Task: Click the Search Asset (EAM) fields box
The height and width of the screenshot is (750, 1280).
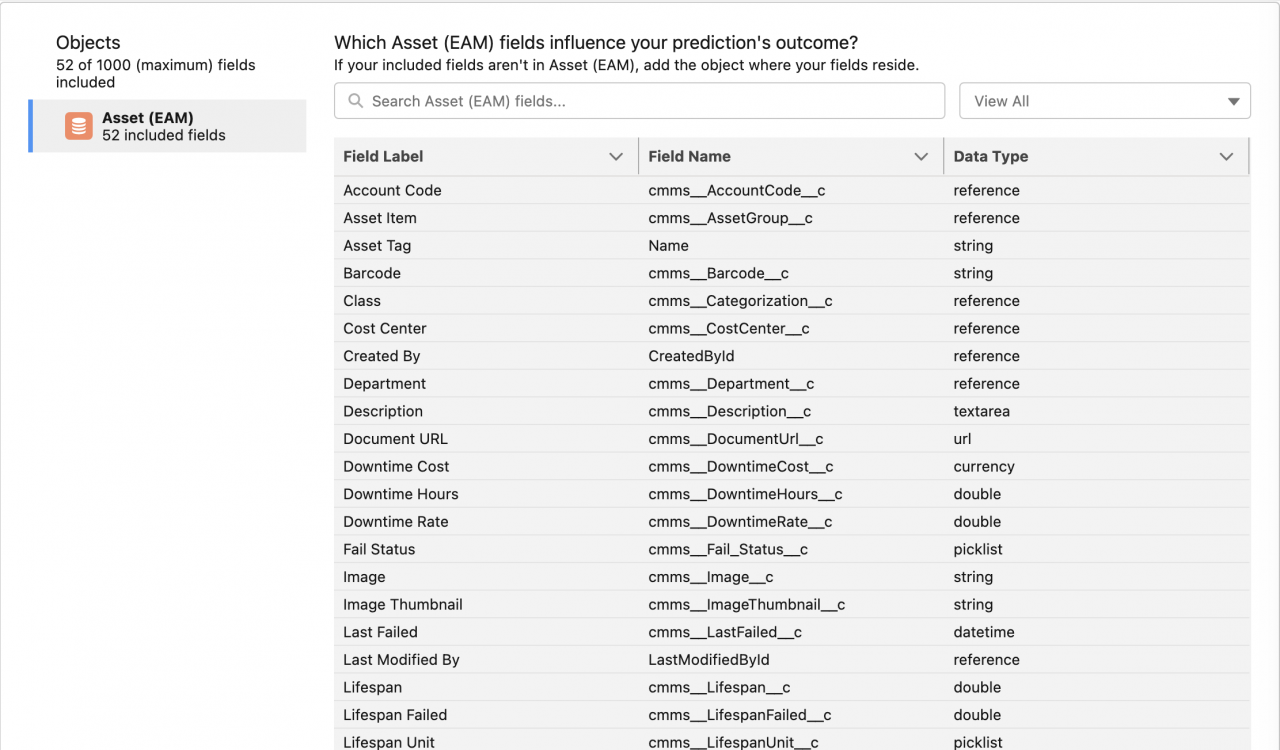Action: (639, 101)
